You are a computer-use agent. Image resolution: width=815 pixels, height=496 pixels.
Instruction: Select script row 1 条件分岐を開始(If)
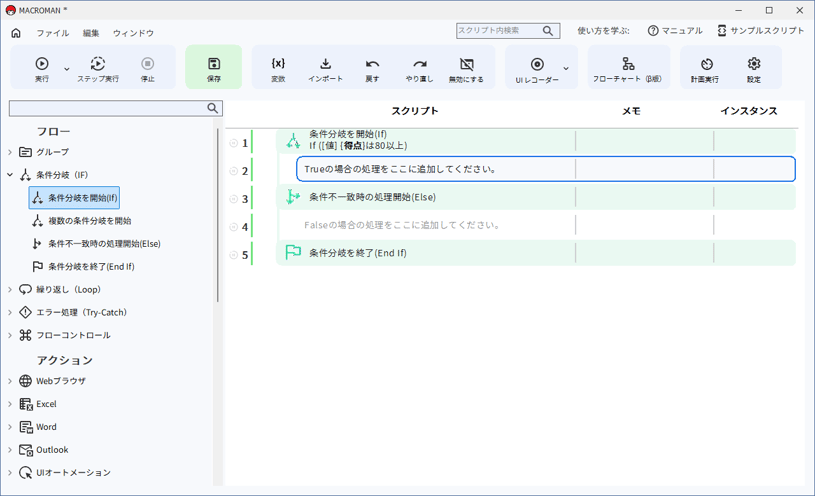point(536,141)
